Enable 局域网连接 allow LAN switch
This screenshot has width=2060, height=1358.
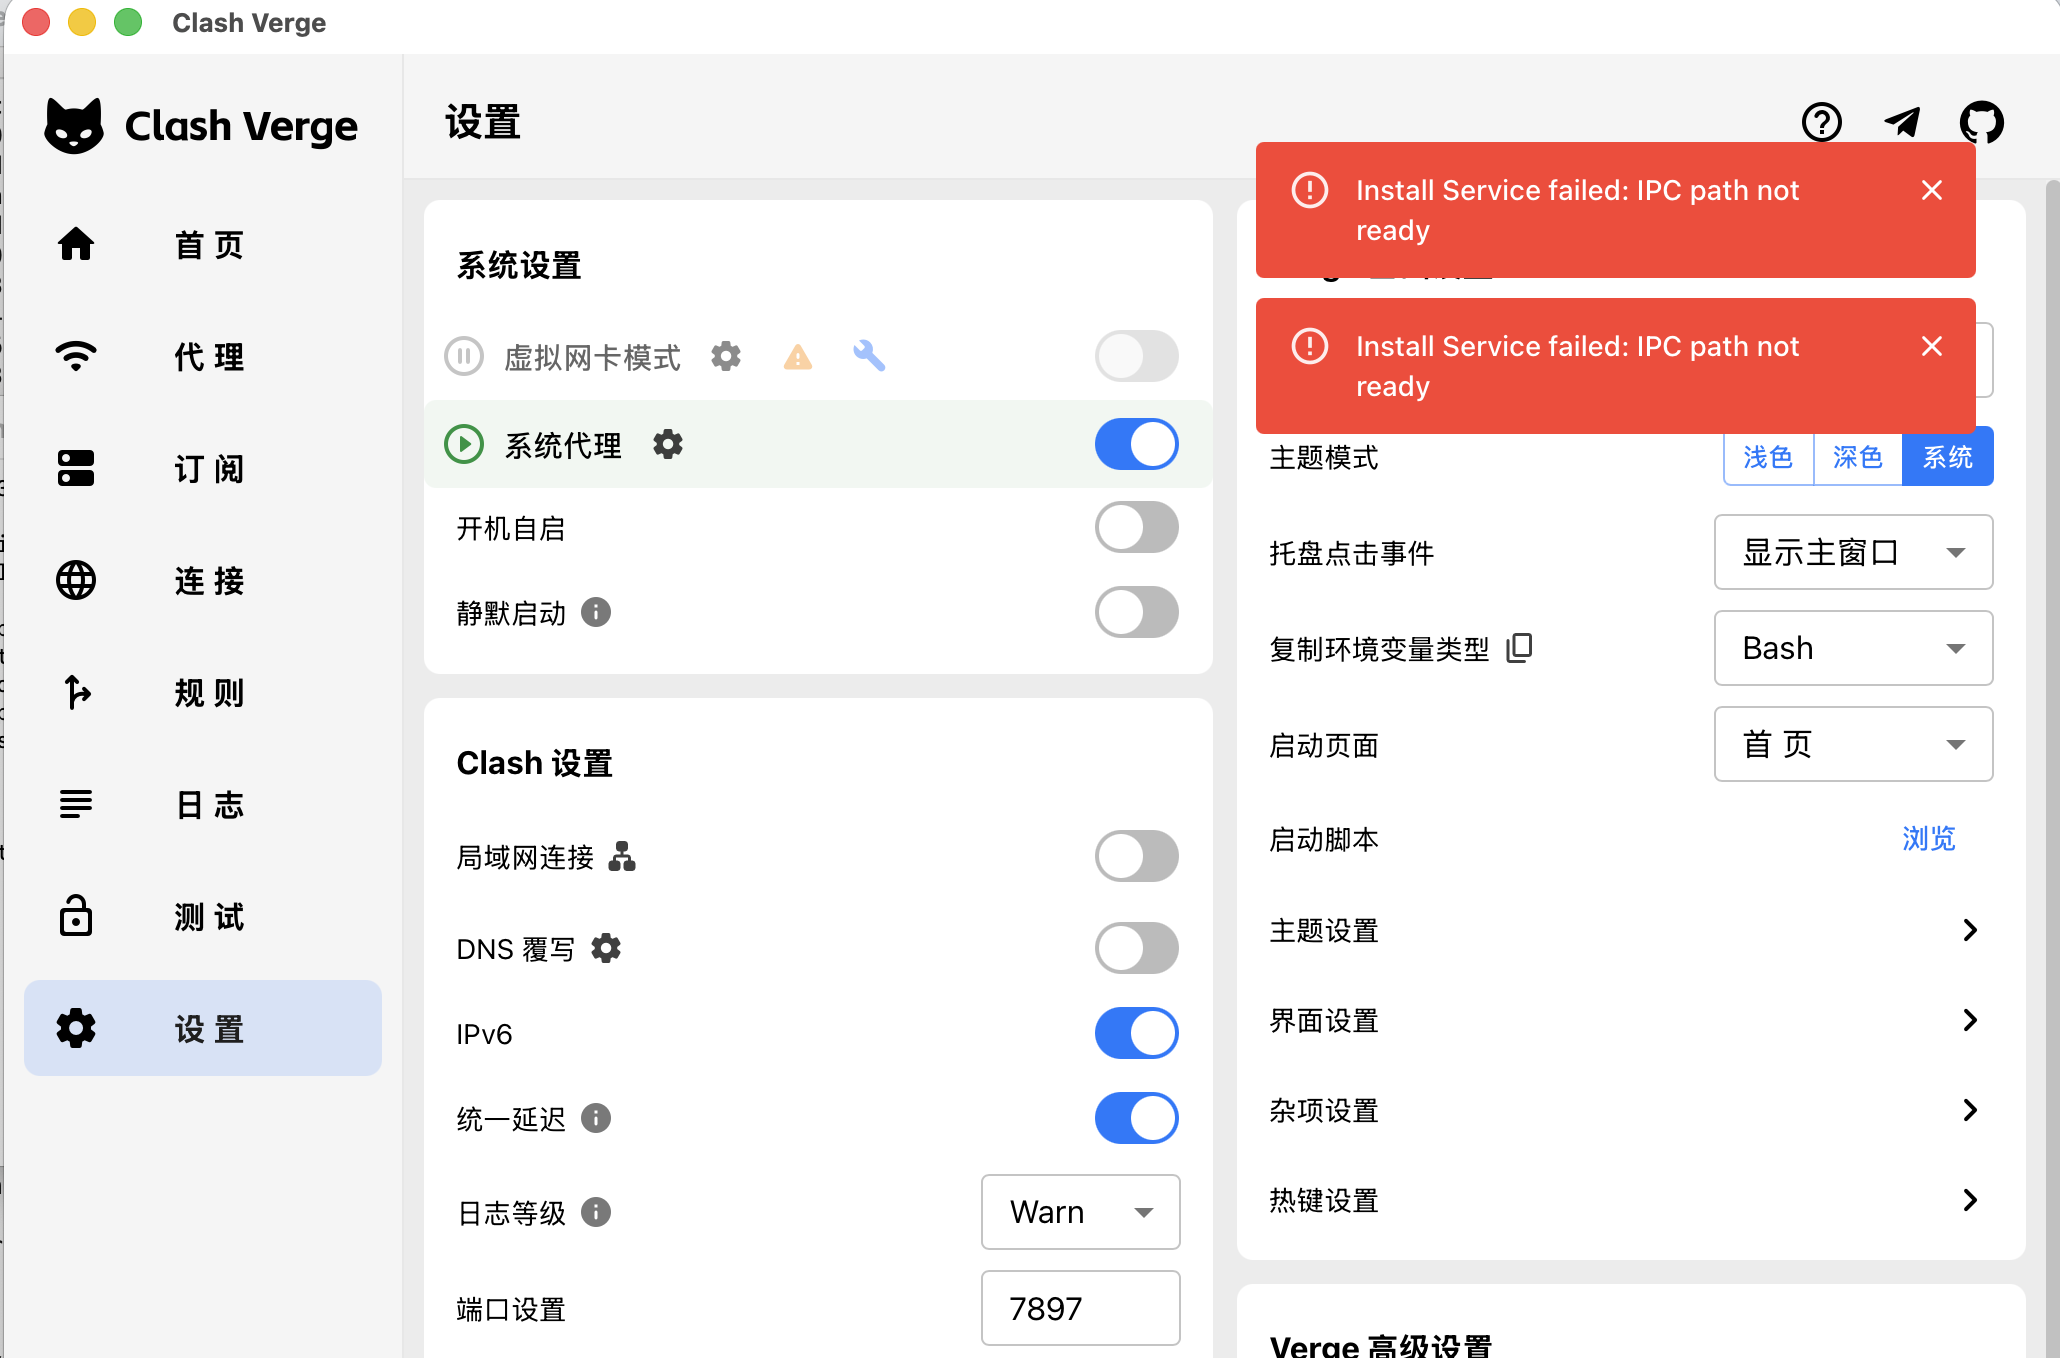pyautogui.click(x=1137, y=856)
